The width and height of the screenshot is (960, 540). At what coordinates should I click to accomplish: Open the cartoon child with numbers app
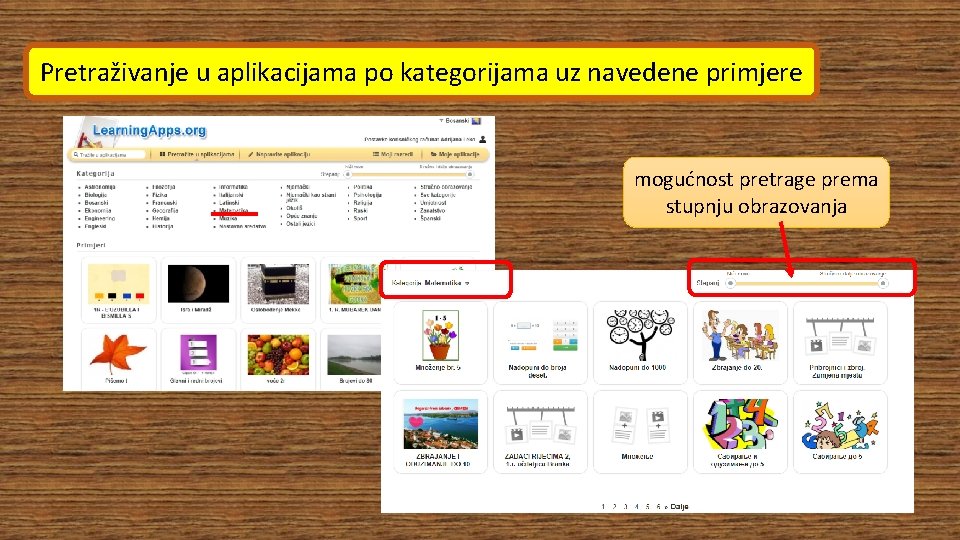(840, 432)
